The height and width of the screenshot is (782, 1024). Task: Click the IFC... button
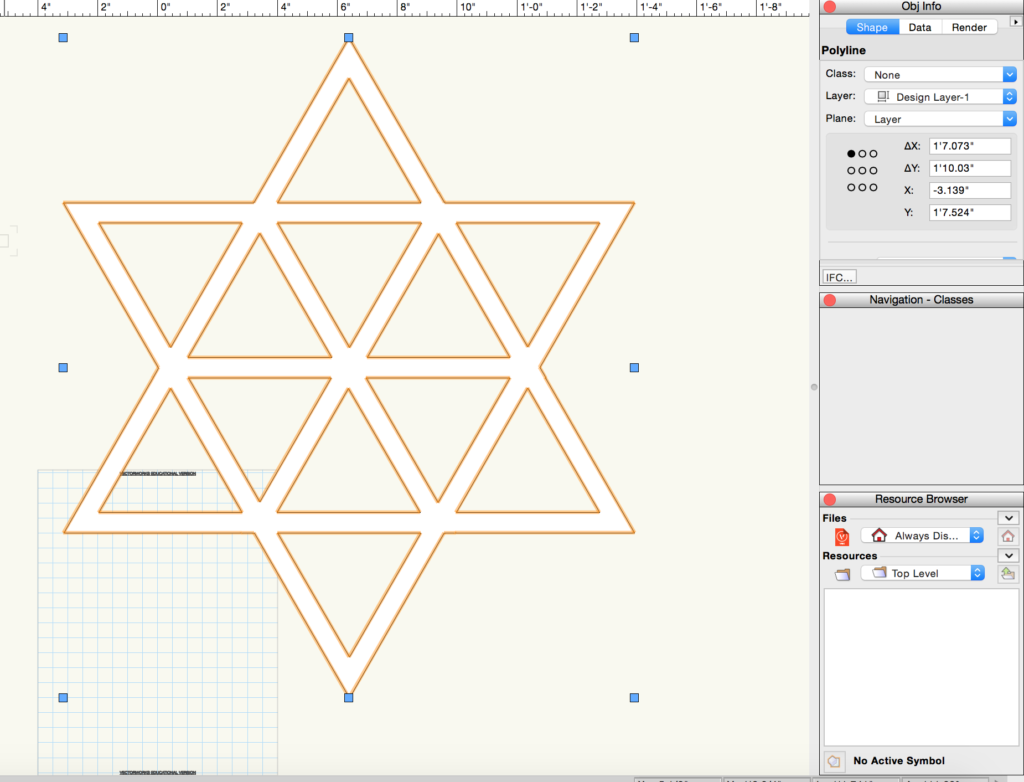pos(839,278)
